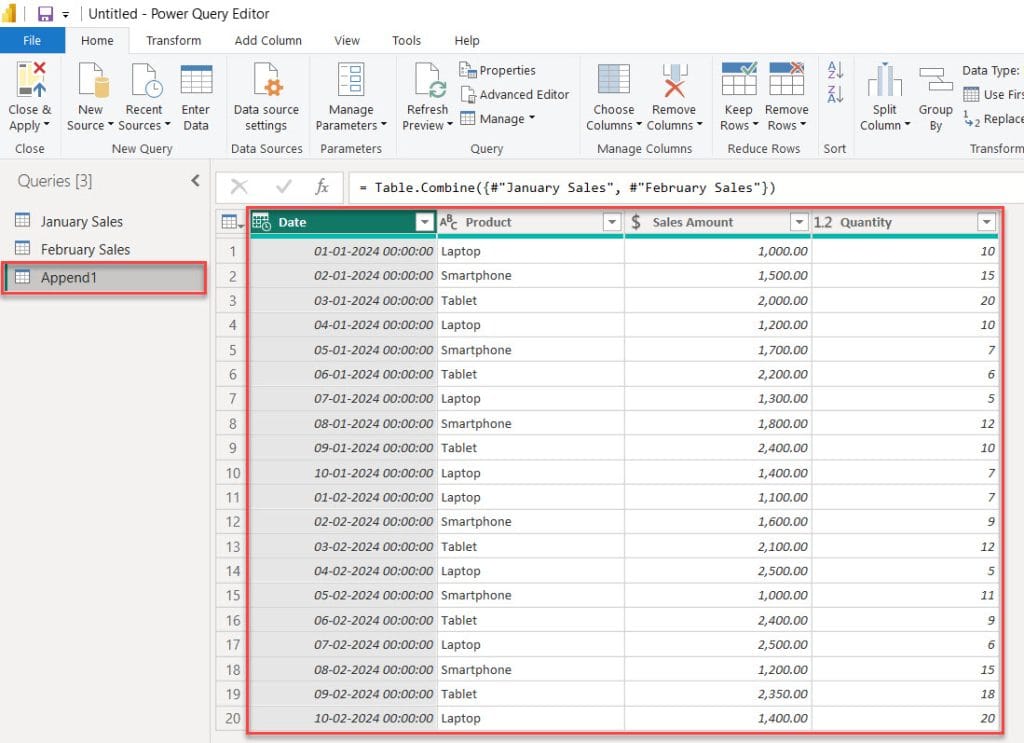Select the Product column header

coord(530,222)
